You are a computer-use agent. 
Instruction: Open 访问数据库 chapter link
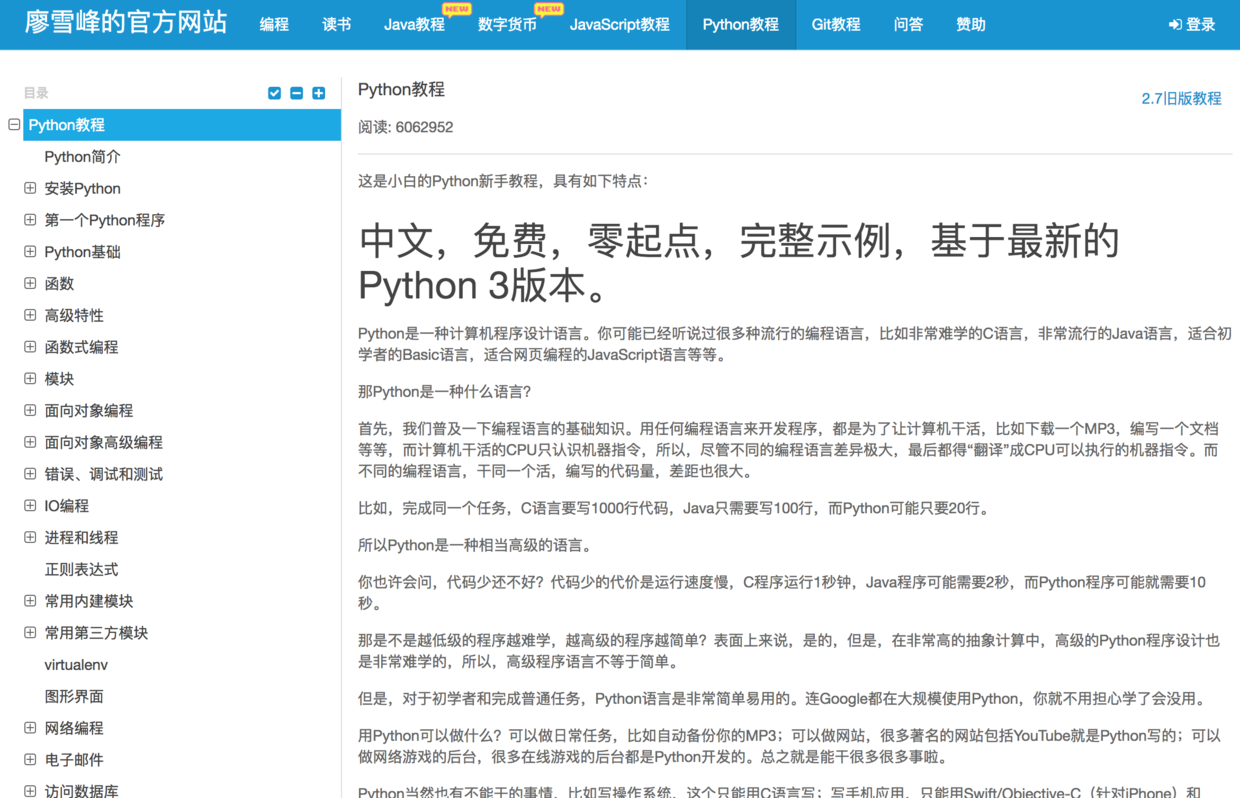(x=81, y=790)
